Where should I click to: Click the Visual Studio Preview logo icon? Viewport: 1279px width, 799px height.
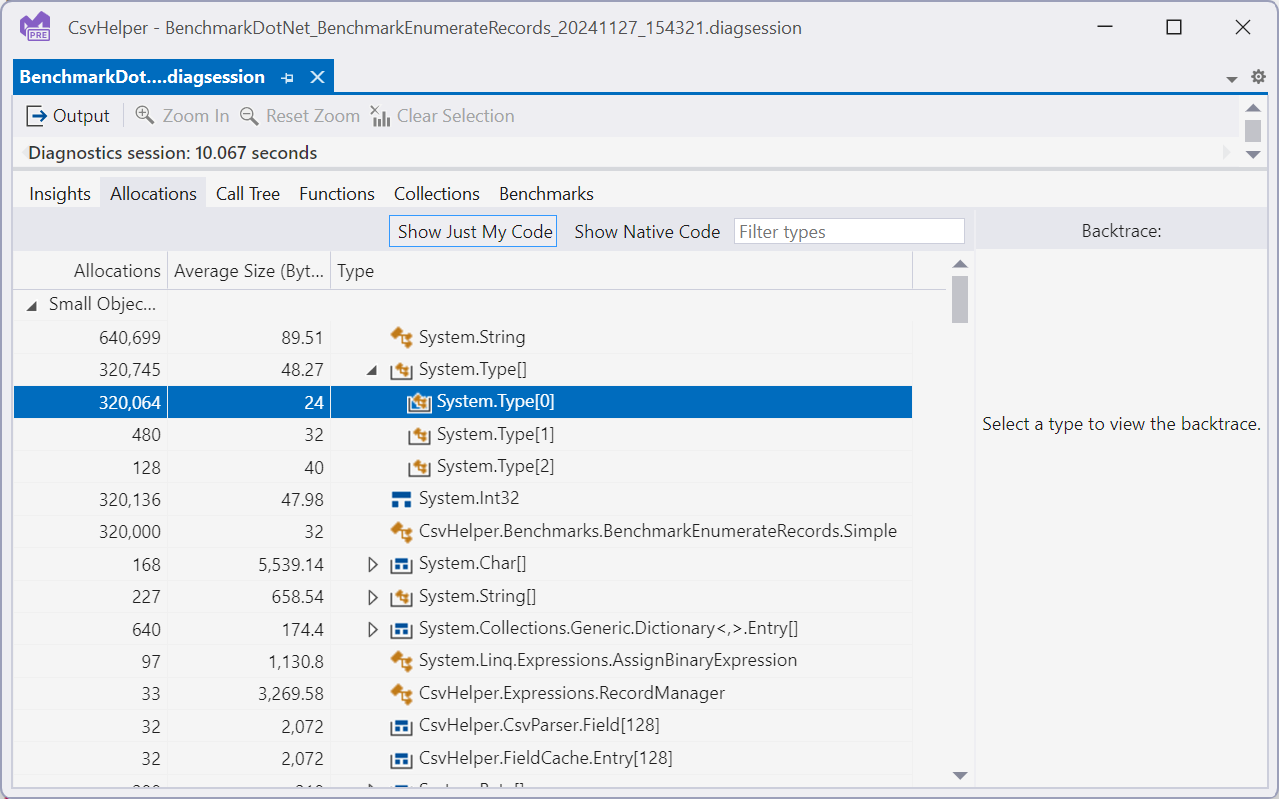(x=36, y=27)
